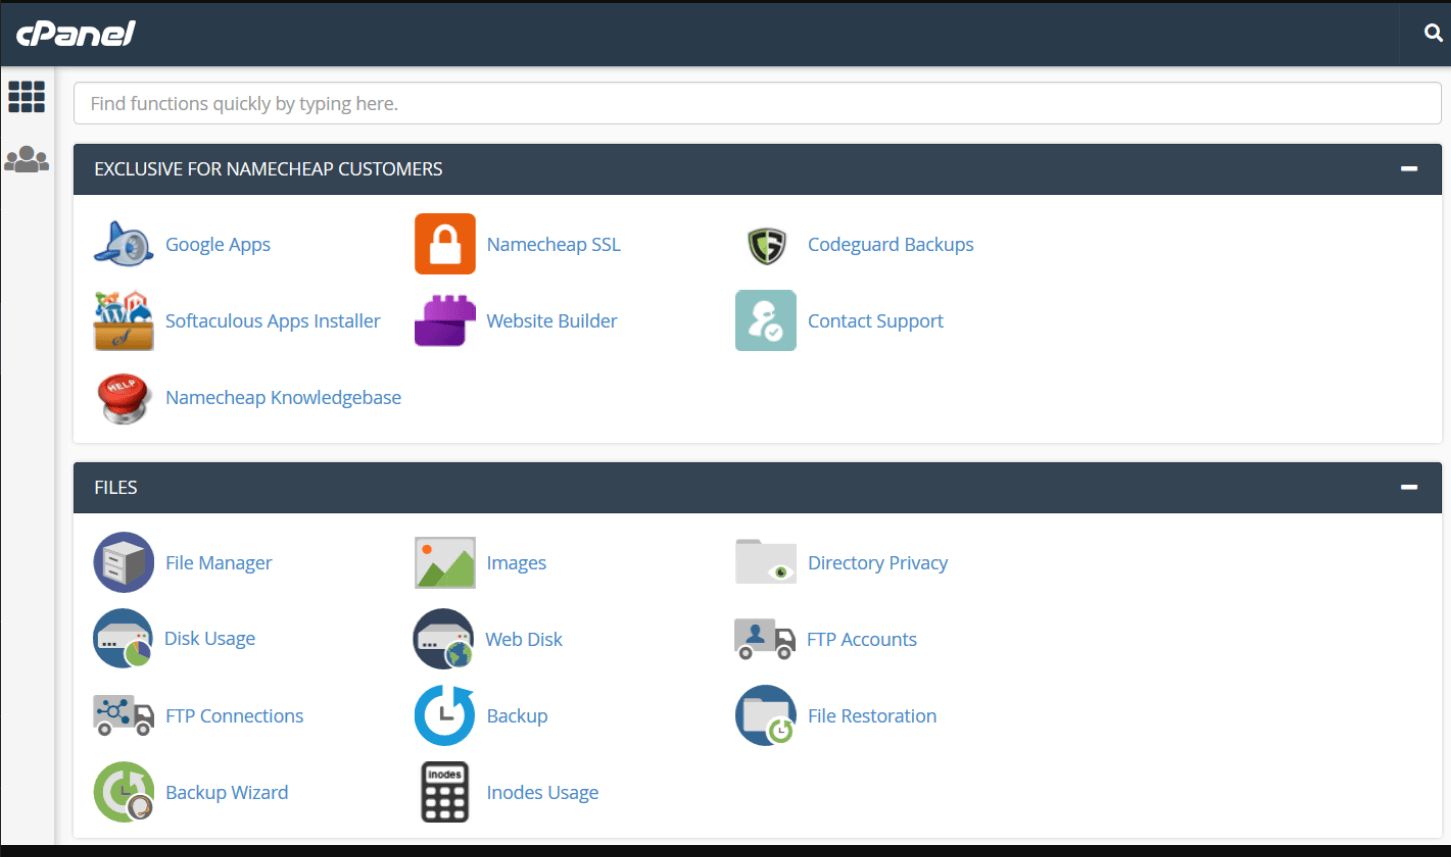Click the red Help button Knowledgebase icon
The width and height of the screenshot is (1451, 857).
point(124,398)
